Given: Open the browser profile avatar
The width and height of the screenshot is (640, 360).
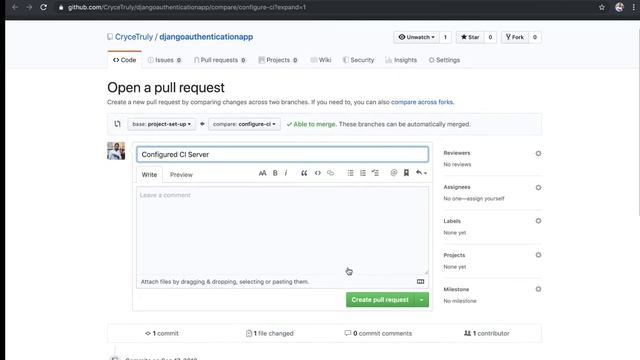Looking at the screenshot, I should (619, 7).
